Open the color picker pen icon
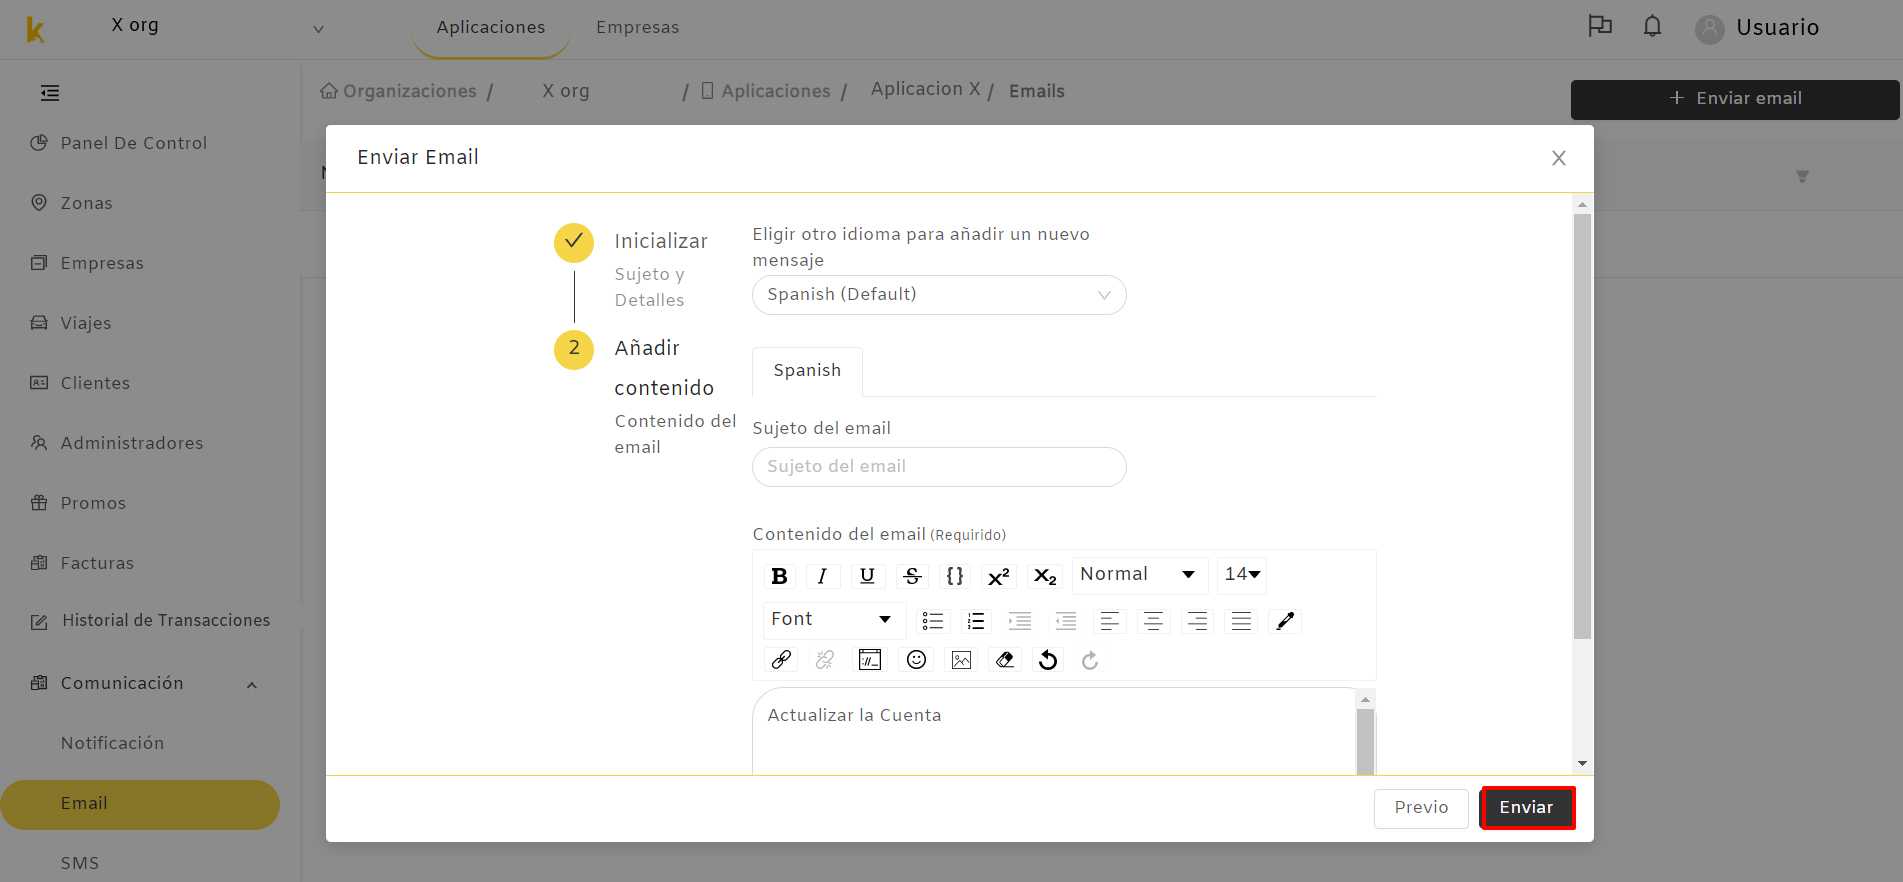 (1285, 621)
